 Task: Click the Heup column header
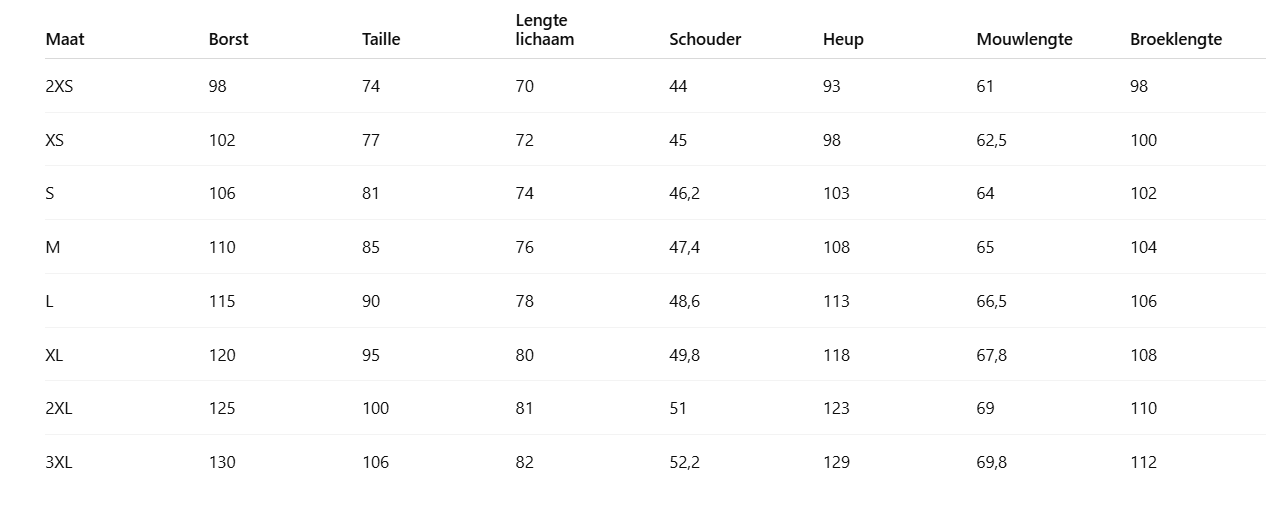(x=843, y=40)
